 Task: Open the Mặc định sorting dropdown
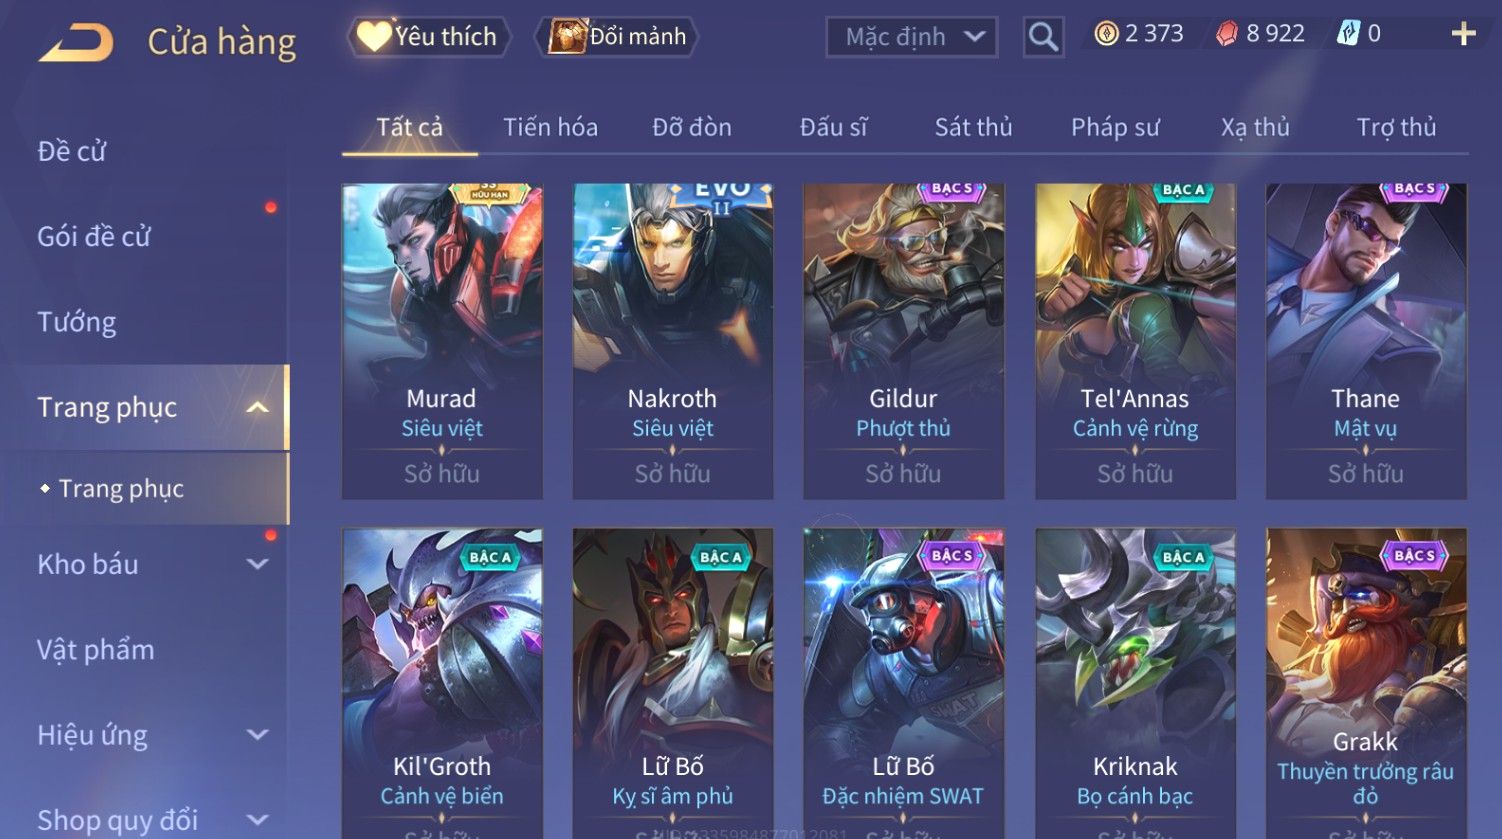point(911,37)
